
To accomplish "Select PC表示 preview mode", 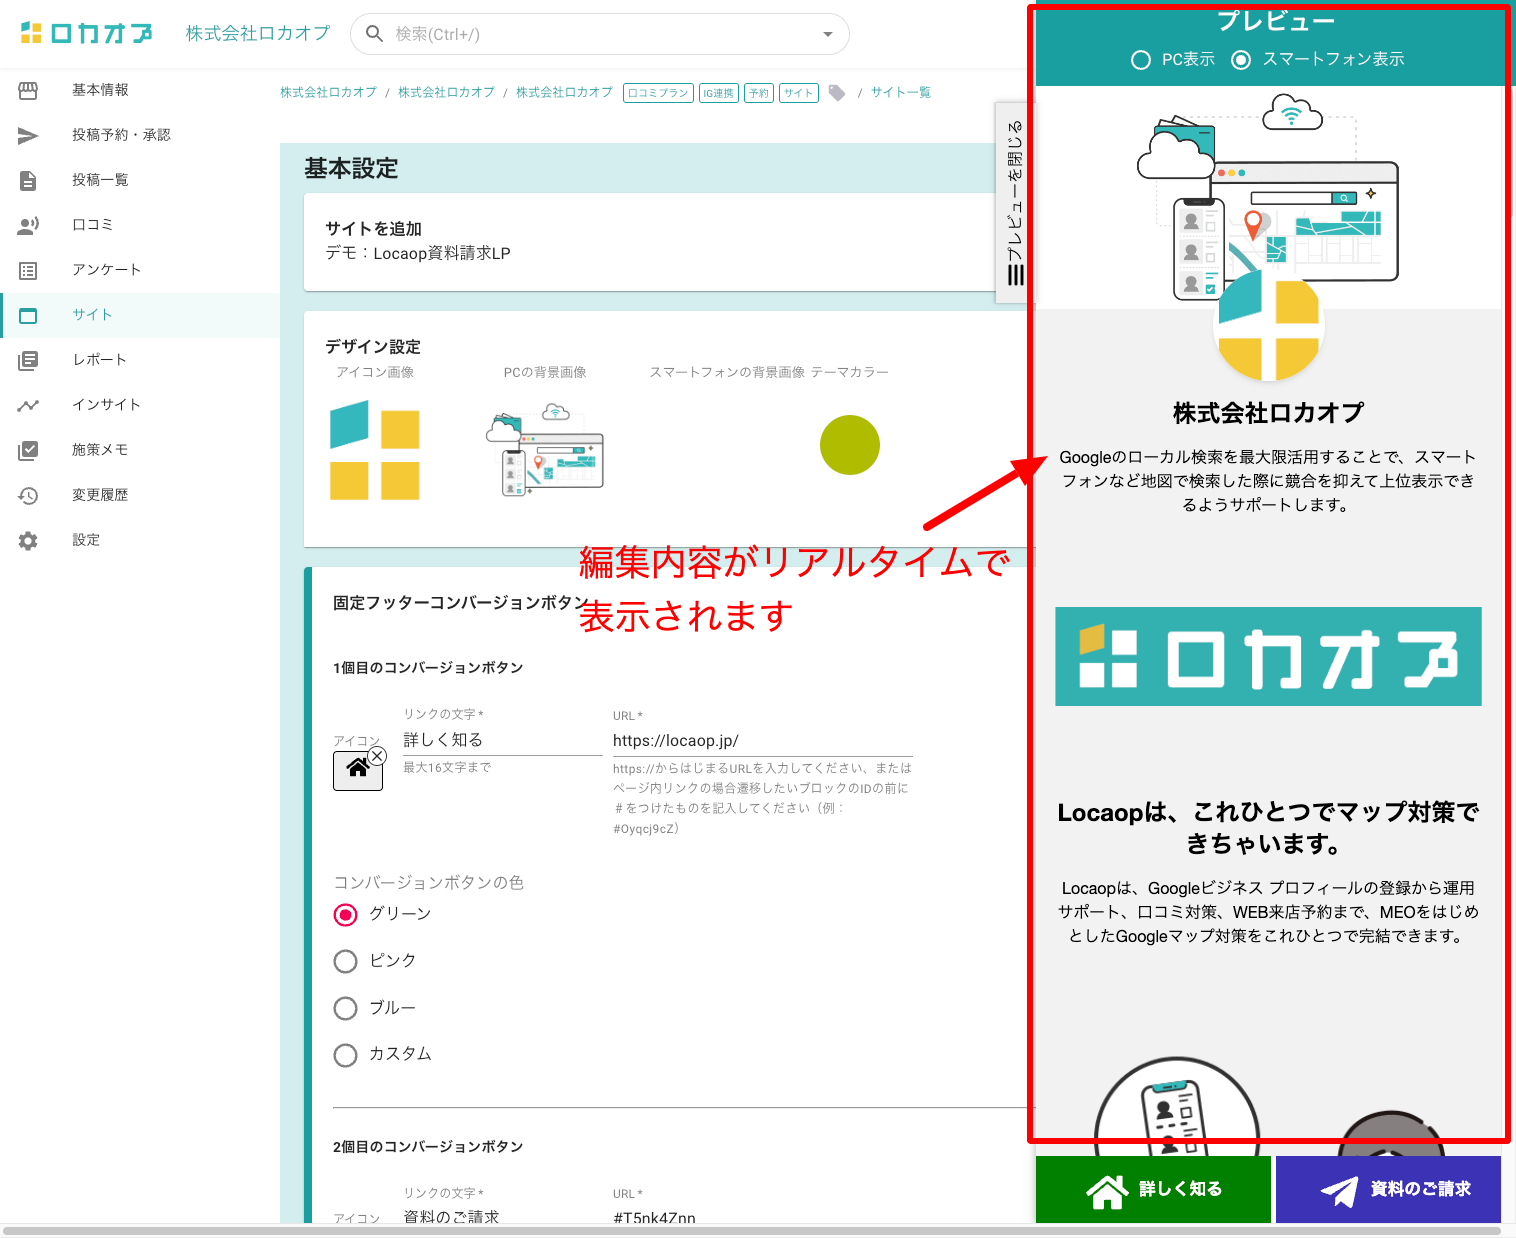I will click(x=1141, y=60).
